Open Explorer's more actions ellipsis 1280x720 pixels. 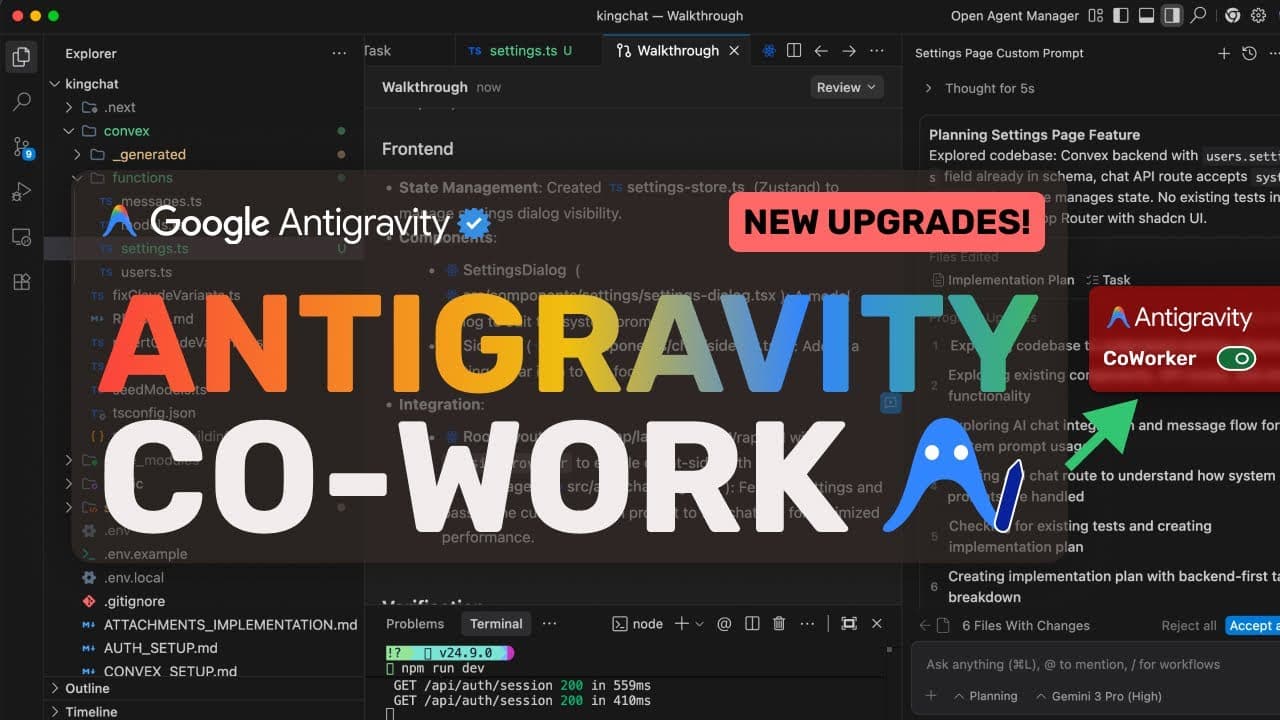tap(340, 53)
